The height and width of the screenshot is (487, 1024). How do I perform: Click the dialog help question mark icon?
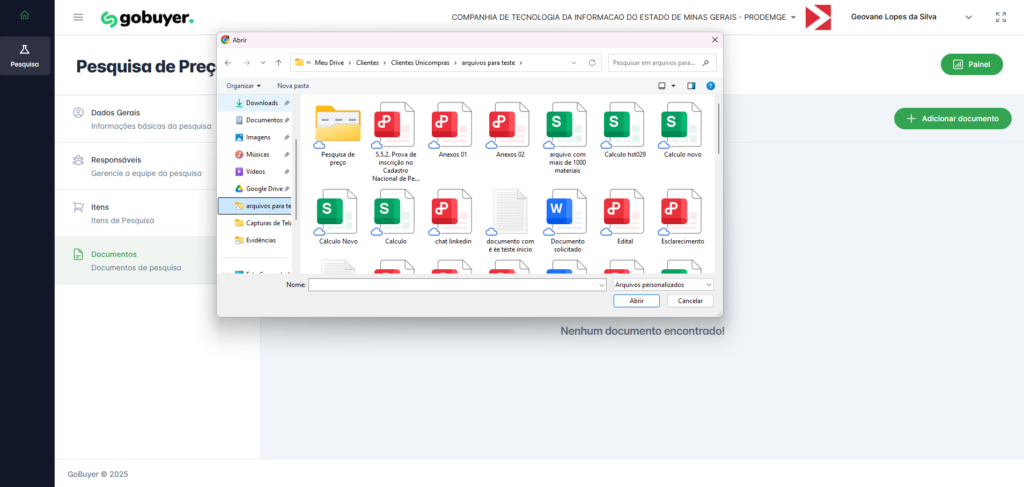click(710, 86)
